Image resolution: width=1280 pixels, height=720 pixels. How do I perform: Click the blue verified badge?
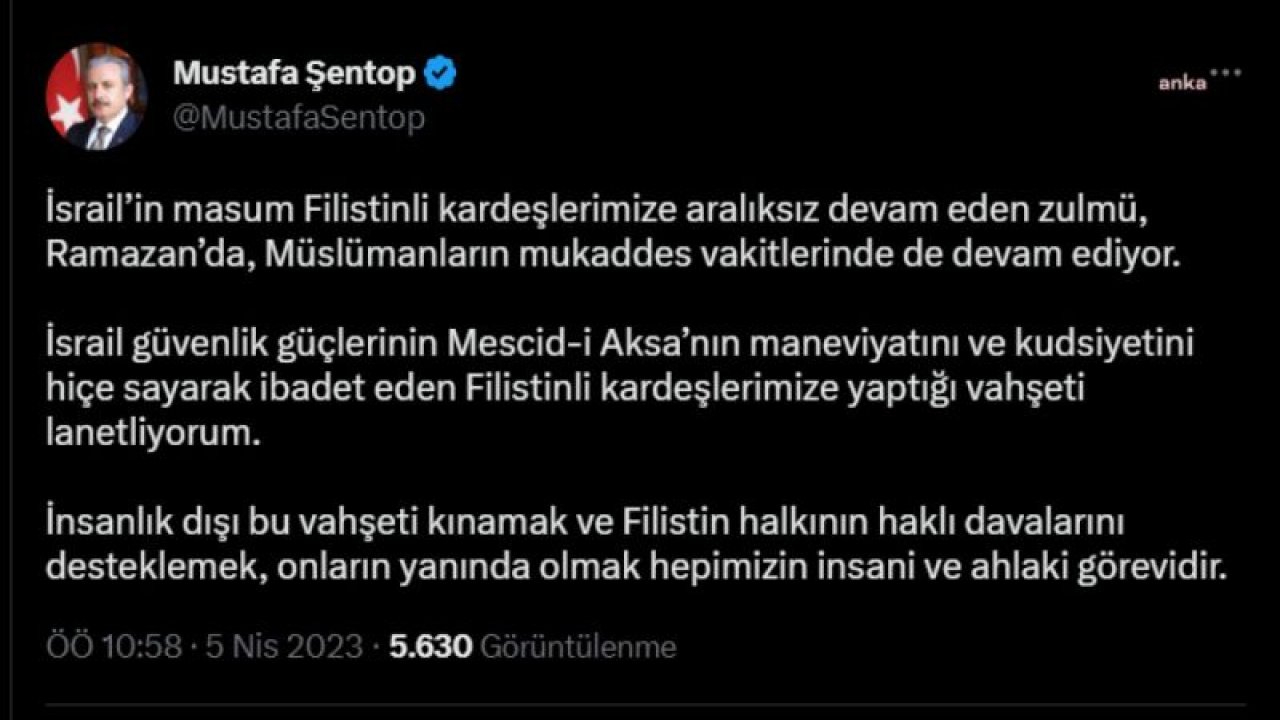coord(440,74)
